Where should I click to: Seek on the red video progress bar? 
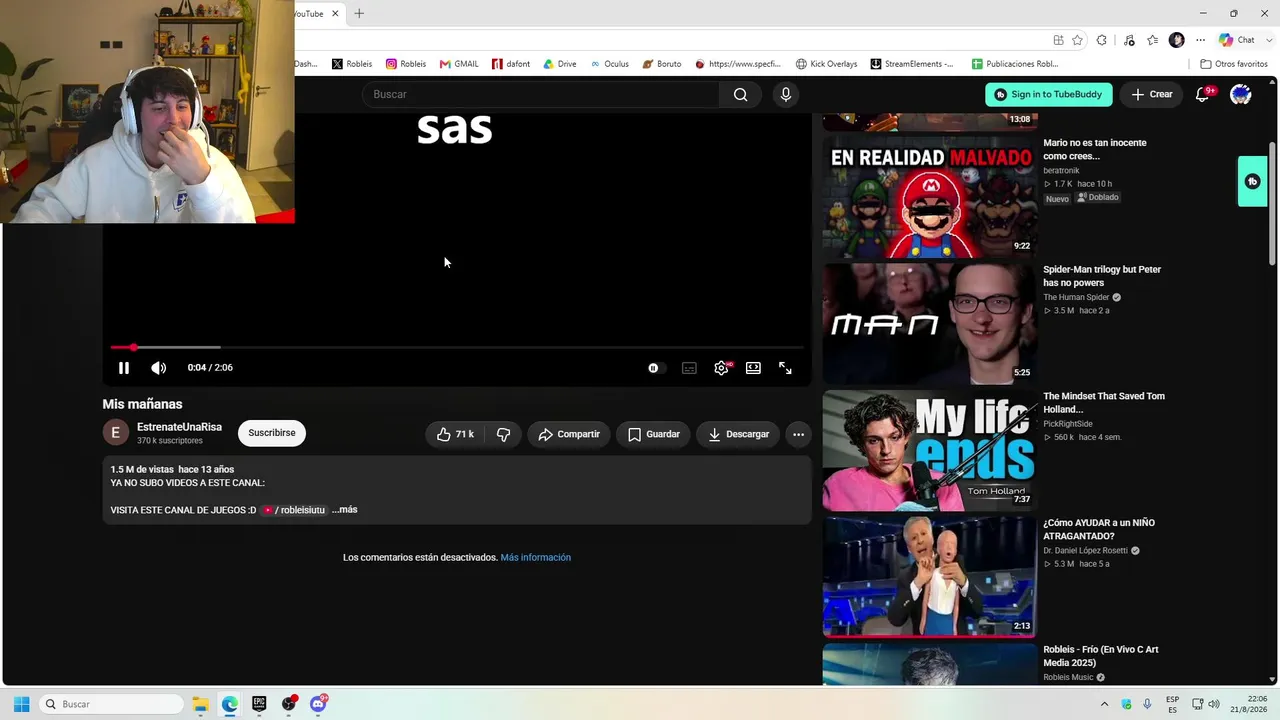[x=457, y=347]
